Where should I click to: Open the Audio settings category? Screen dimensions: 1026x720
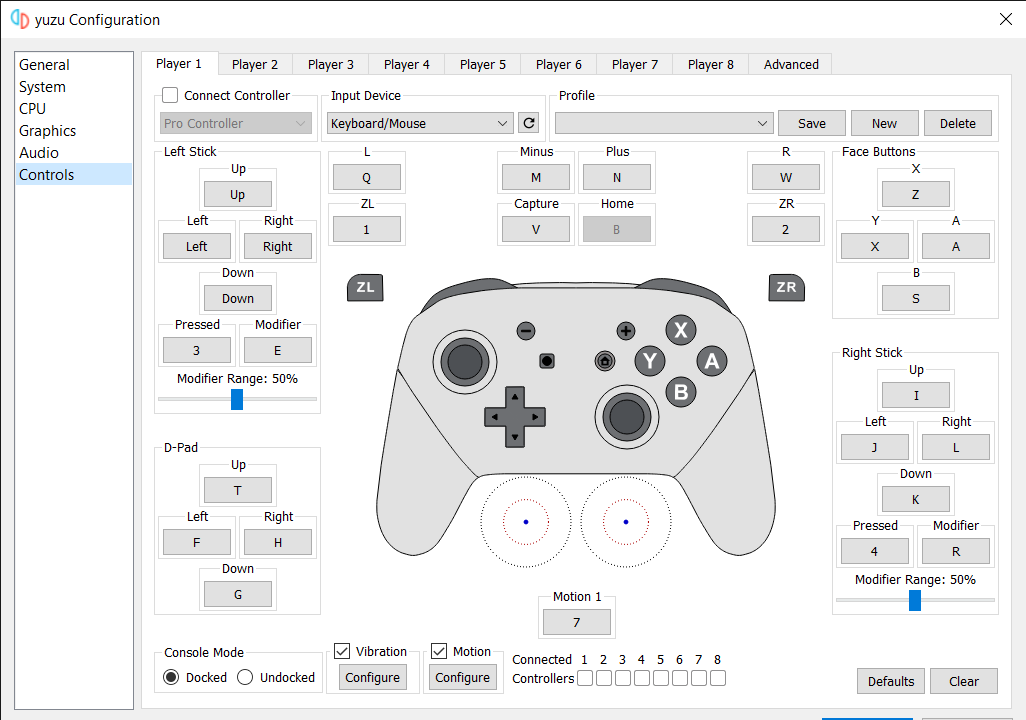pos(73,153)
